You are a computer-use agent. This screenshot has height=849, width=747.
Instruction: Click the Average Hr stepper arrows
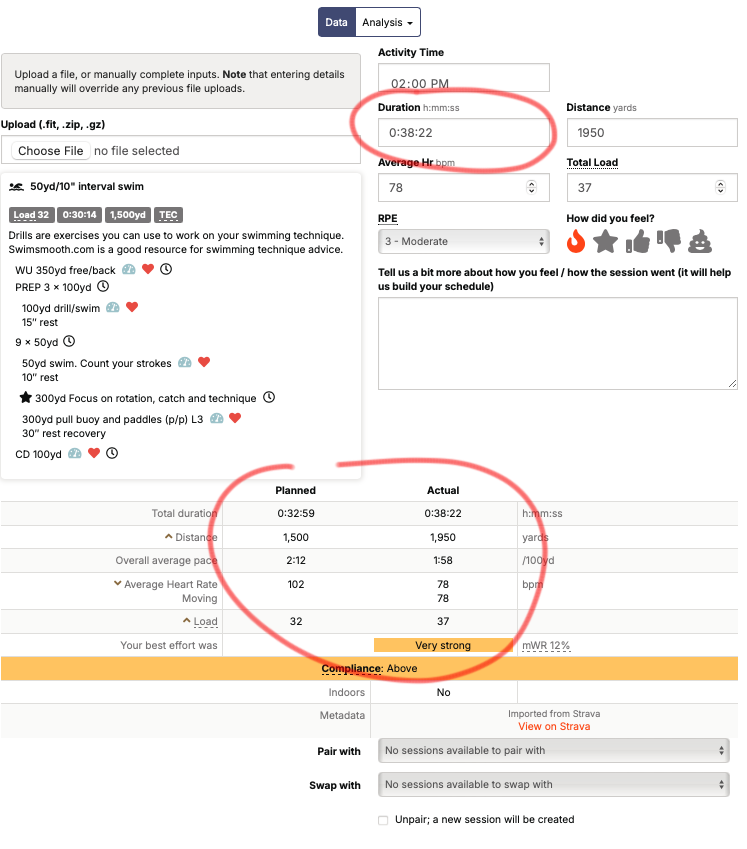tap(532, 187)
